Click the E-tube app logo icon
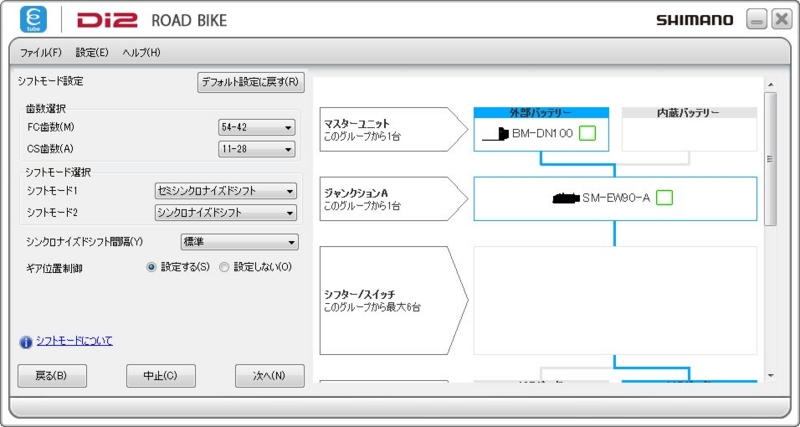The image size is (800, 427). point(33,19)
